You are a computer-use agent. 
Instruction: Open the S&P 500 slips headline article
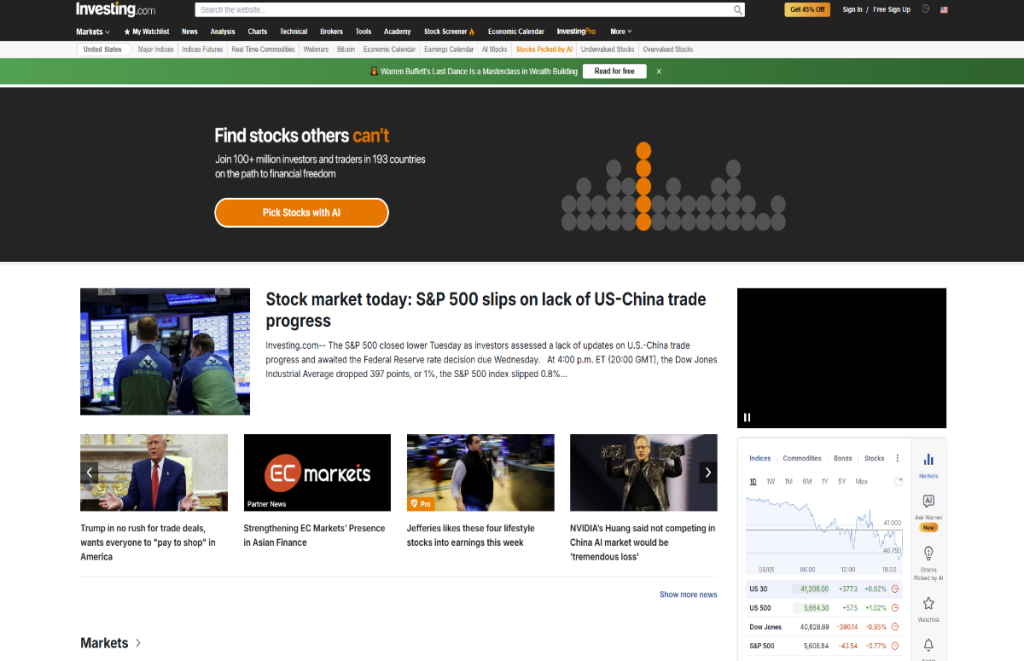click(x=485, y=310)
